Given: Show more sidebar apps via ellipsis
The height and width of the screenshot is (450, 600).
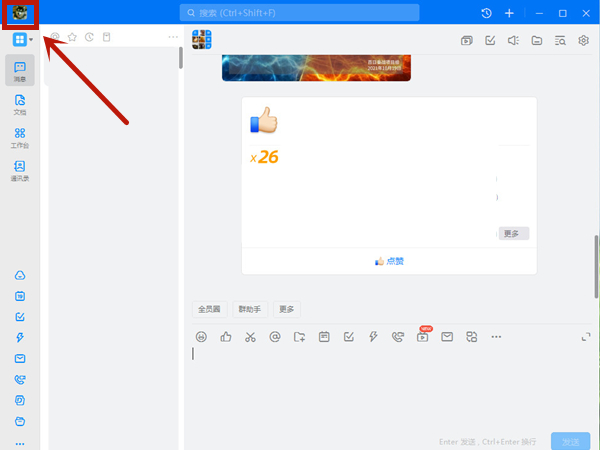Looking at the screenshot, I should (x=20, y=442).
